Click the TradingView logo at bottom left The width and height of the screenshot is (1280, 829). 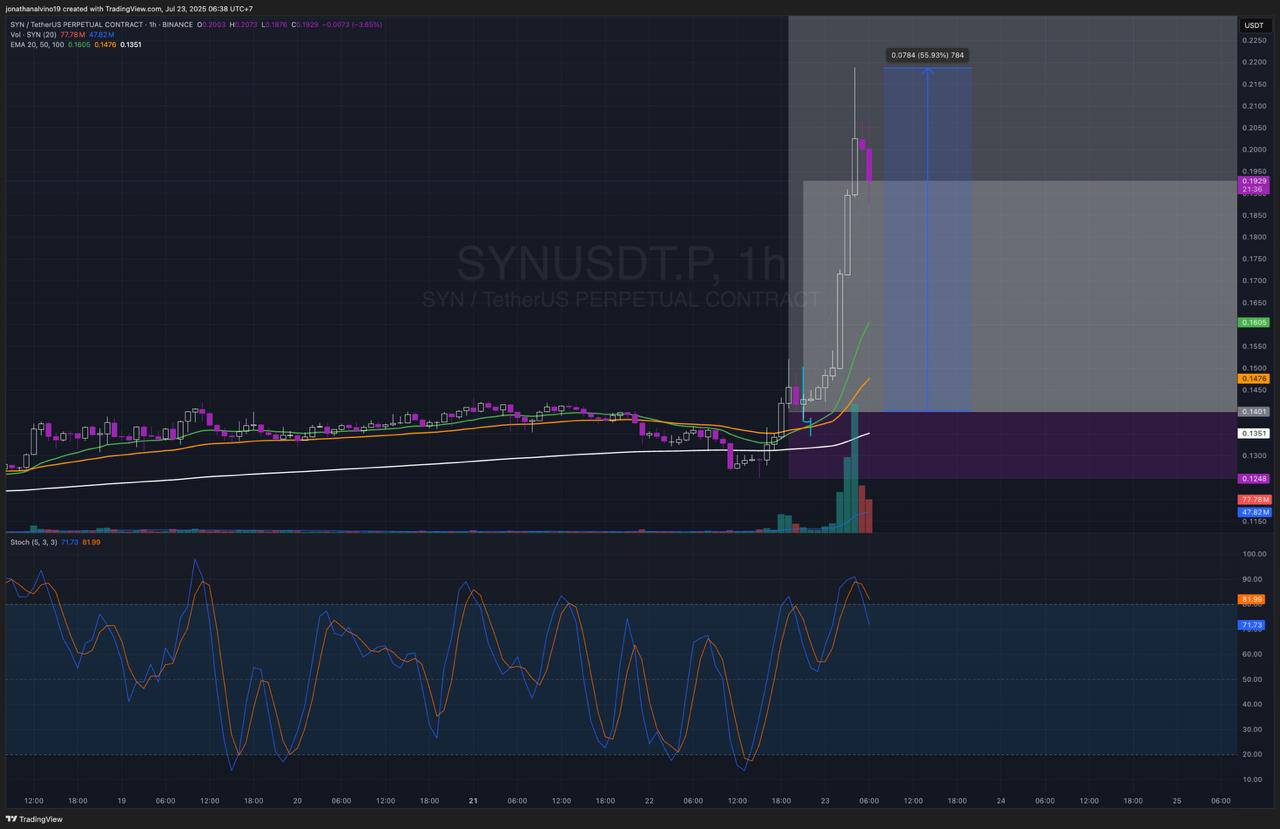[x=35, y=819]
